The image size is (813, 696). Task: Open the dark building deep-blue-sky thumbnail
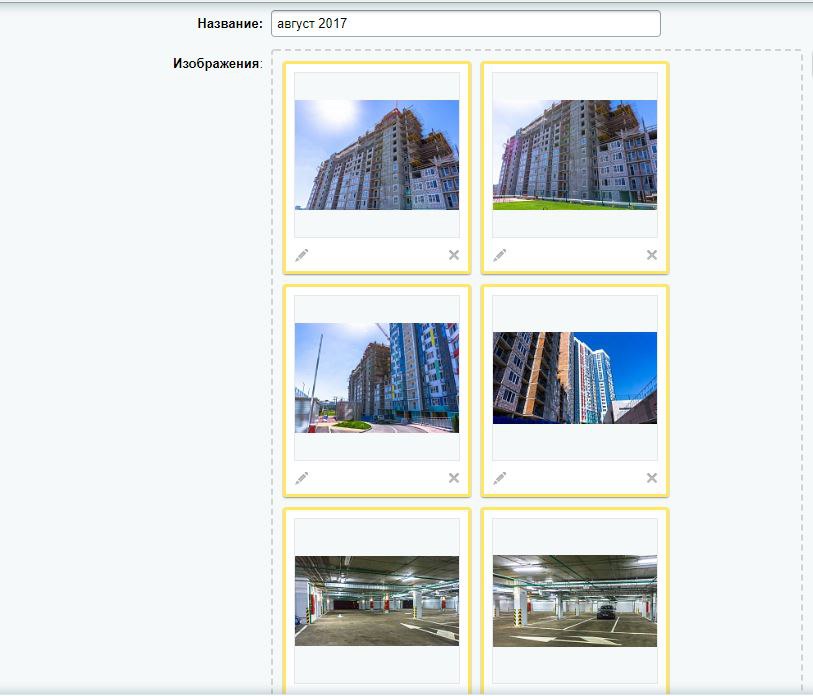click(x=575, y=377)
